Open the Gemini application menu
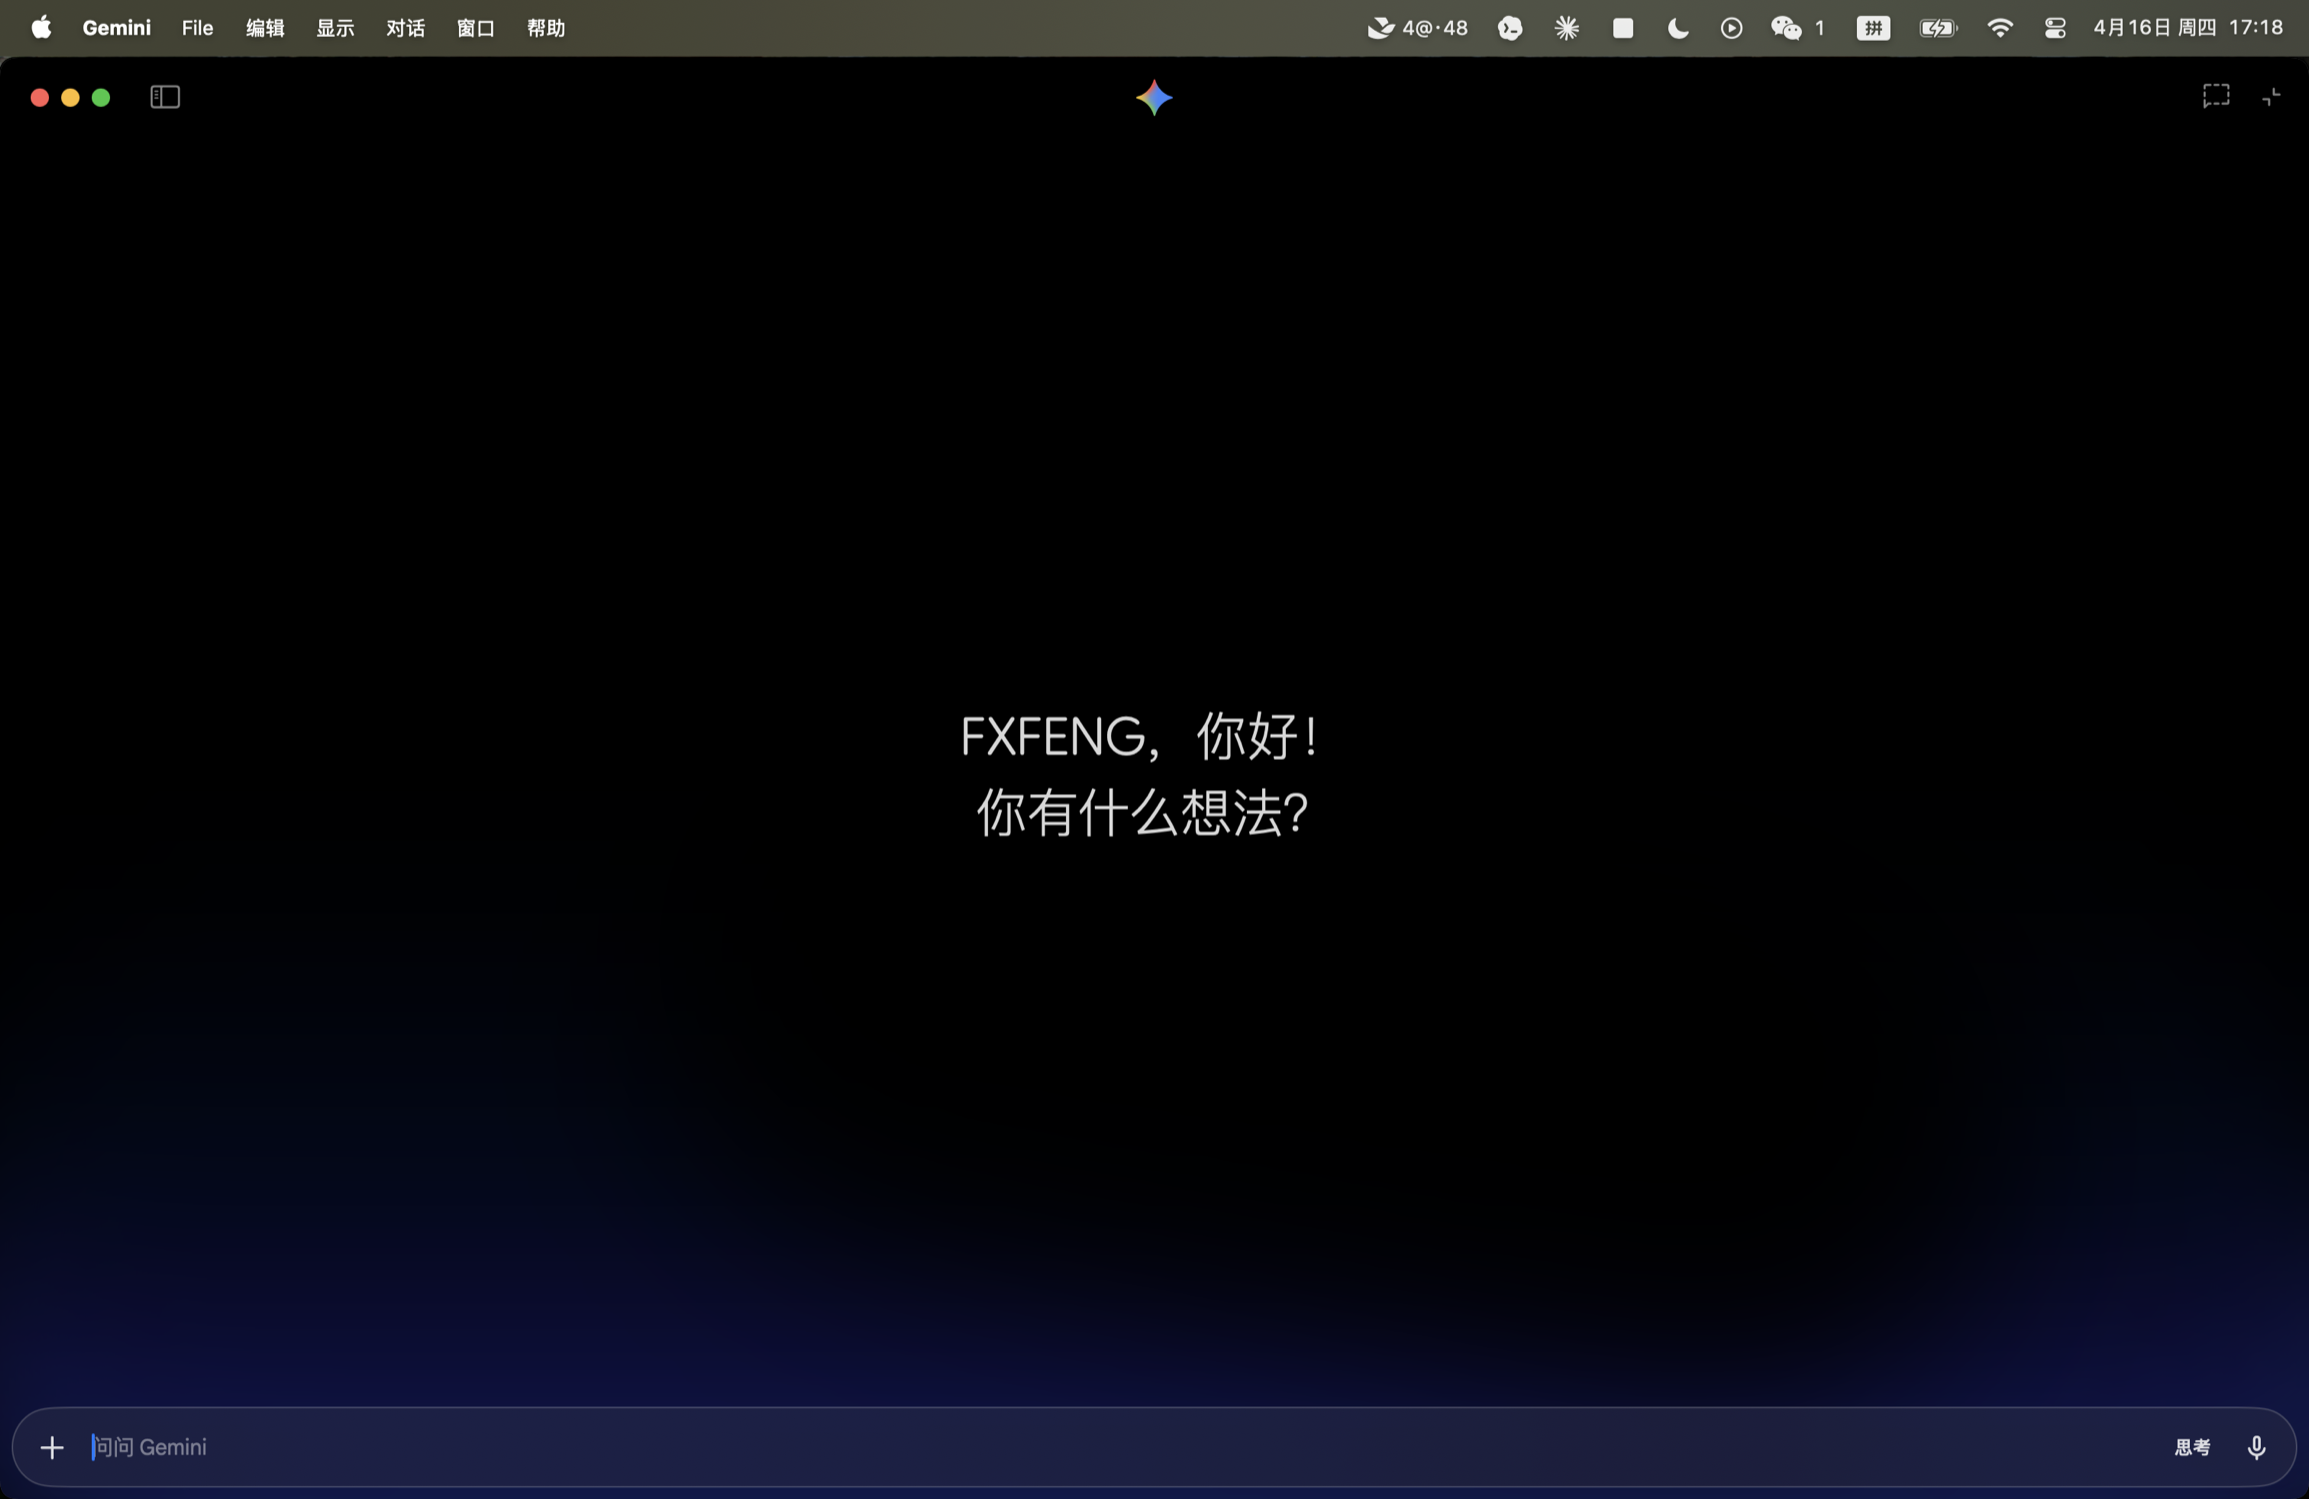 tap(116, 28)
